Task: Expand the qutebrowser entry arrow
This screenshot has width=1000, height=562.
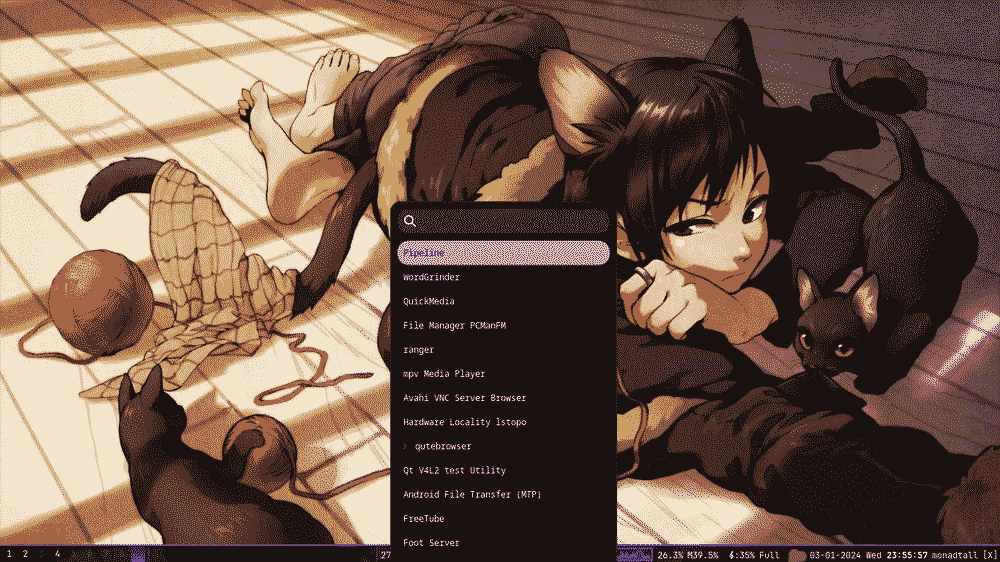Action: (406, 446)
